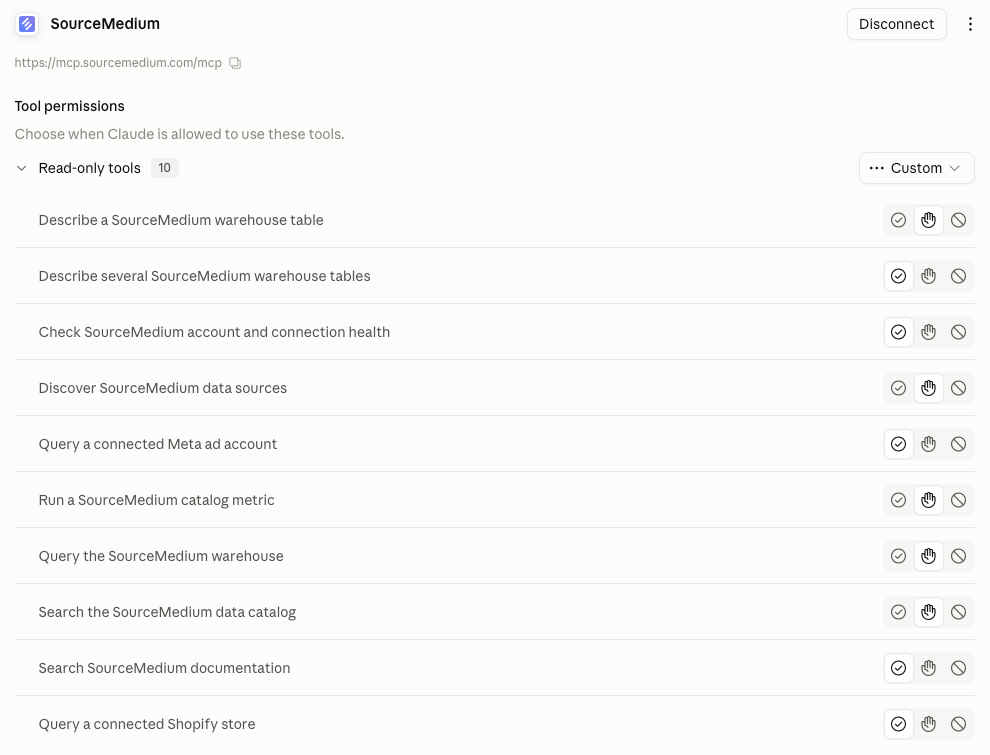The image size is (990, 755).
Task: Always allow Check account and connection health
Action: pyautogui.click(x=898, y=332)
